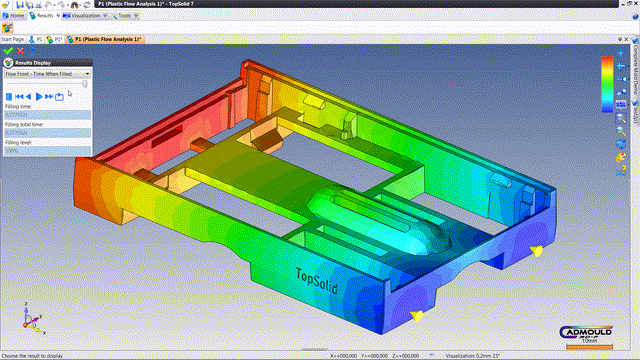
Task: Play the filling animation
Action: [x=39, y=97]
